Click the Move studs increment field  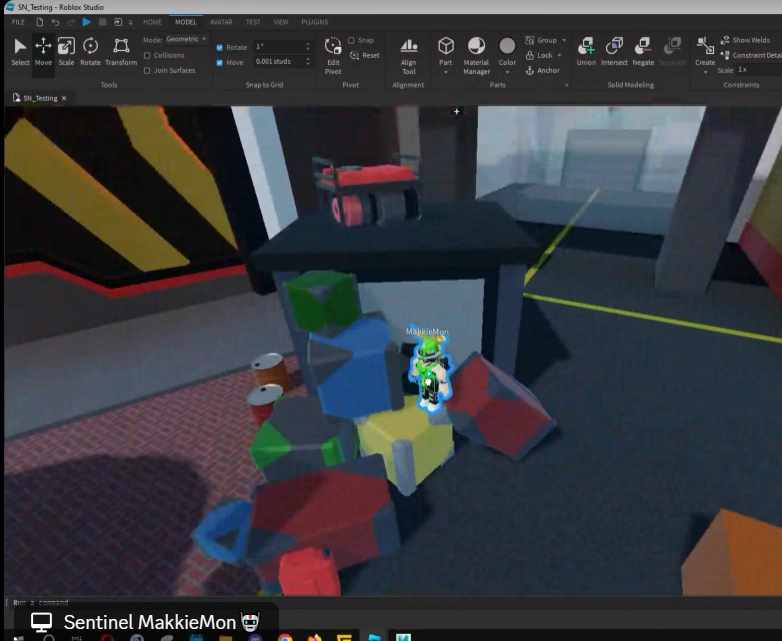click(x=278, y=61)
